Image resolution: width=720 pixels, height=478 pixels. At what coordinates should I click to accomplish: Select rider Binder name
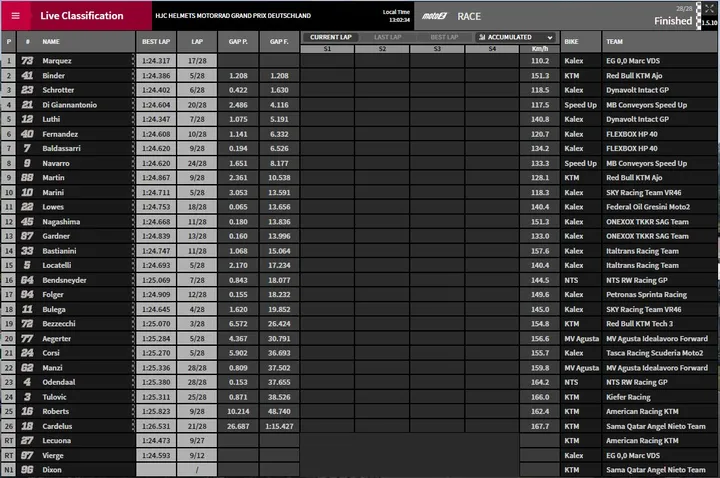coord(53,76)
